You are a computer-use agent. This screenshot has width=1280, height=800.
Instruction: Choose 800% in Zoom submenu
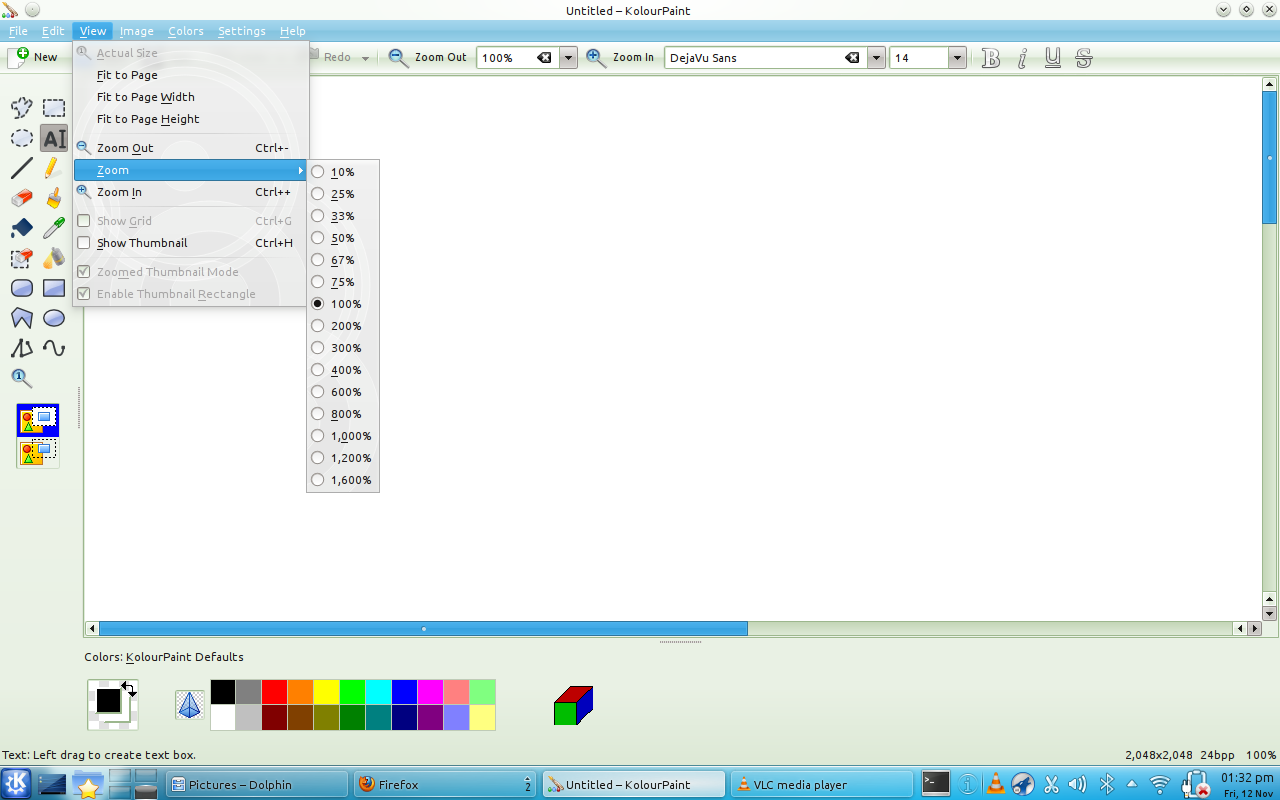(343, 414)
